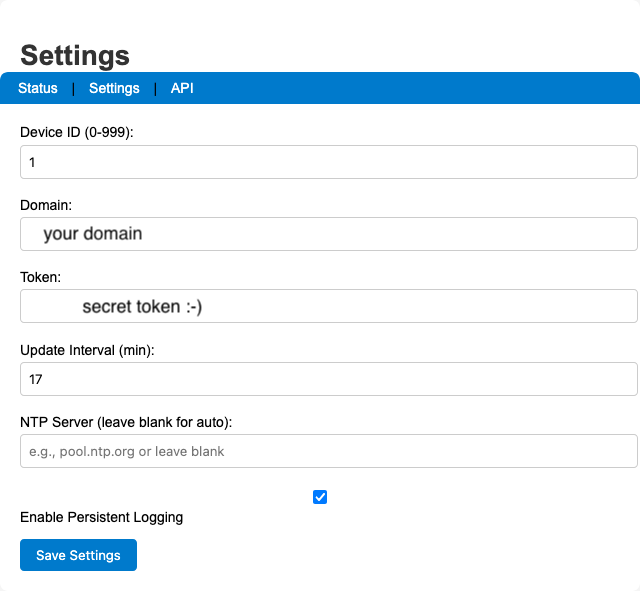Focus the Device ID input field
The width and height of the screenshot is (640, 591).
coord(328,162)
